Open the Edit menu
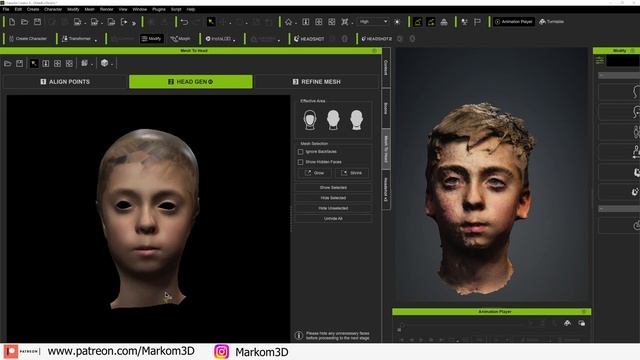Viewport: 640px width, 360px height. [x=18, y=9]
